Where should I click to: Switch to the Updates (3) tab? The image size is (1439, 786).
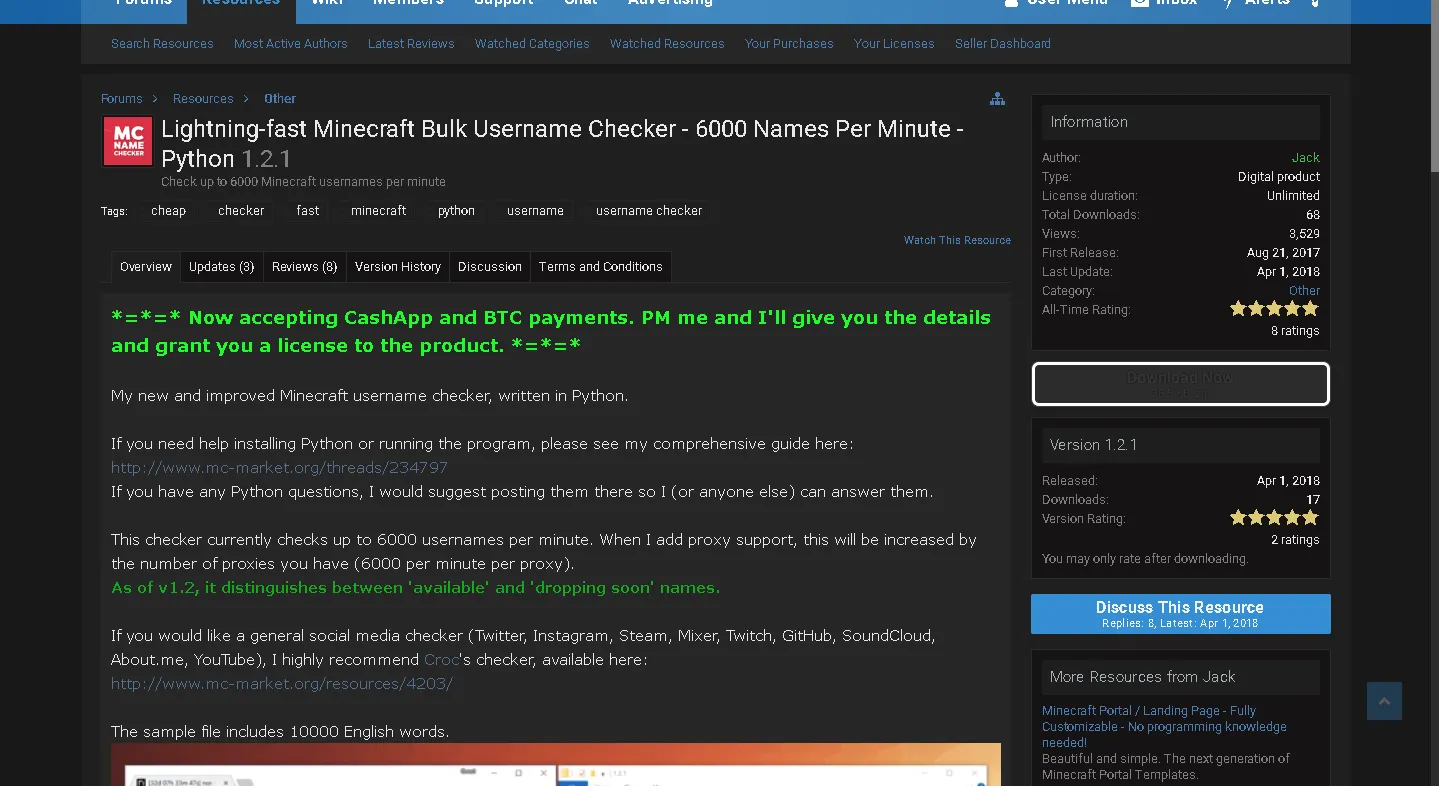(x=221, y=267)
